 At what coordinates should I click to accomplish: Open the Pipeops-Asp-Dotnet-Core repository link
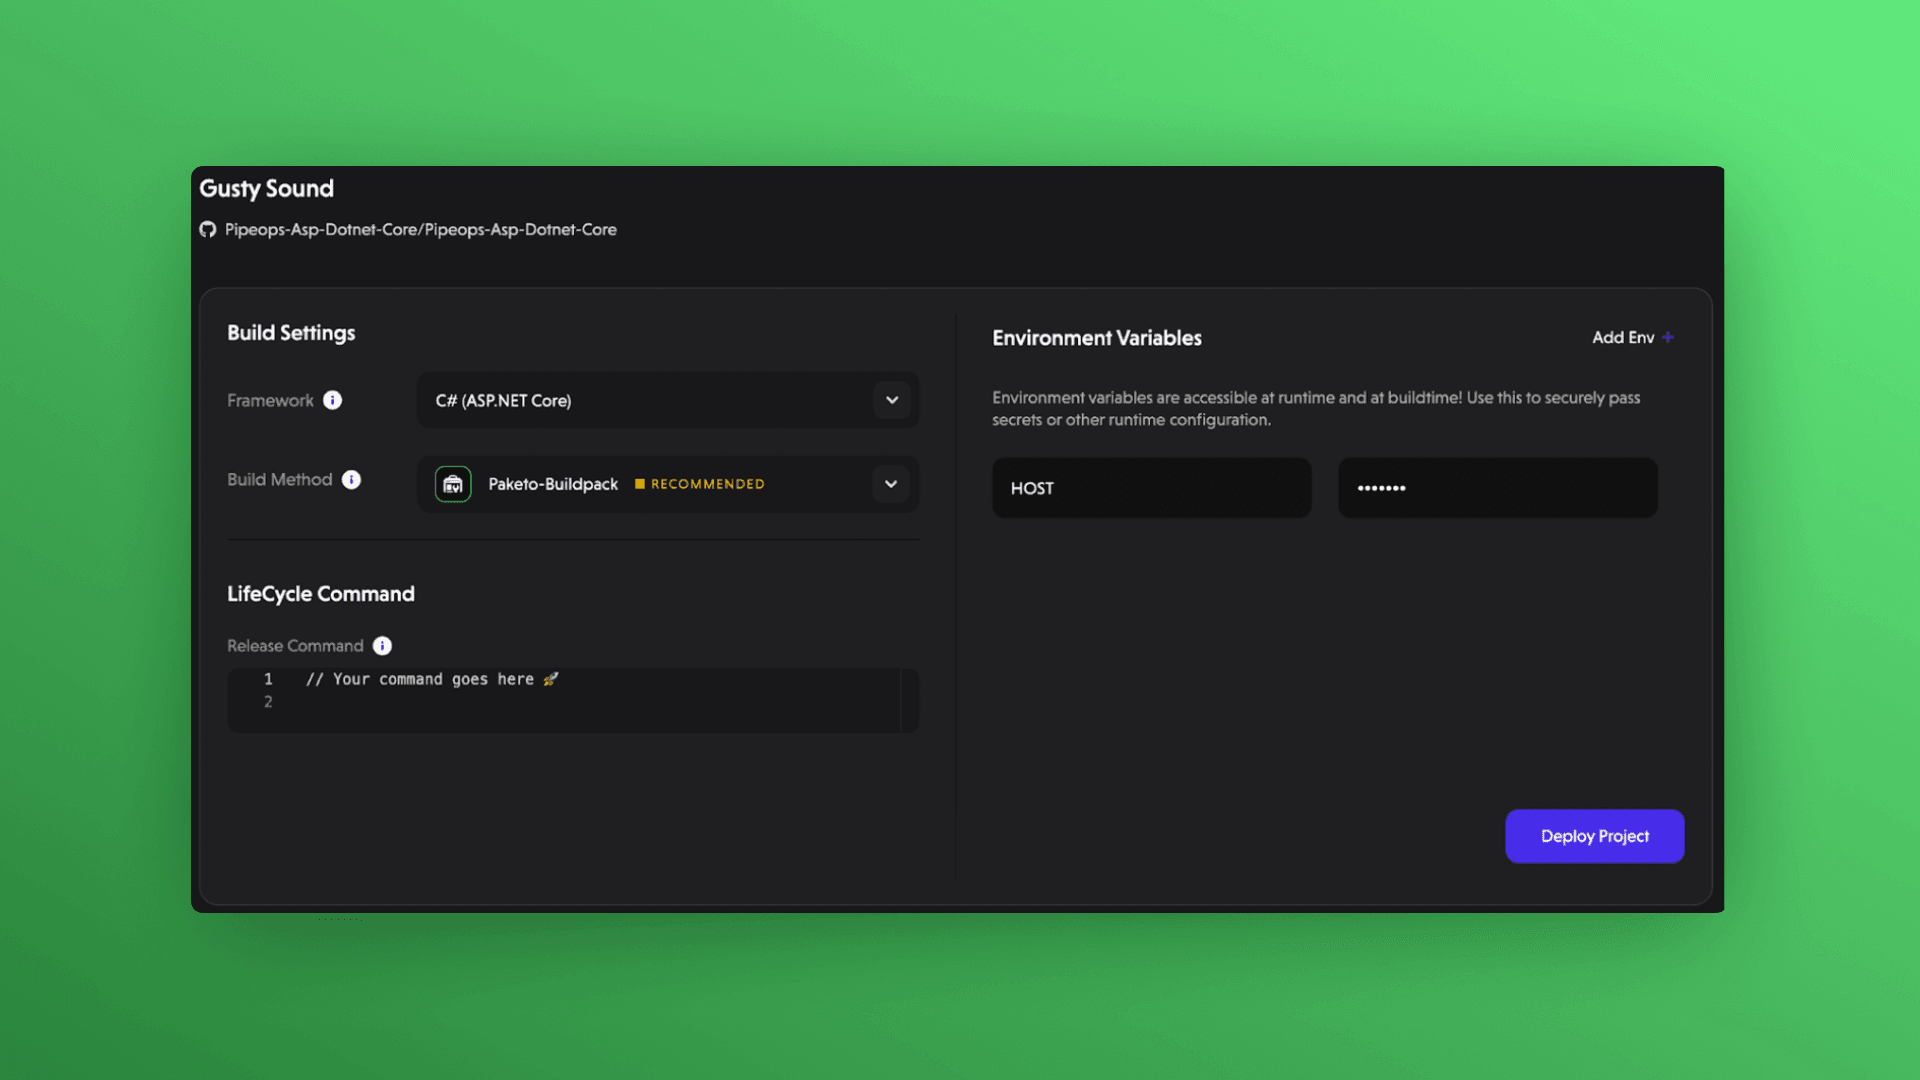(420, 230)
